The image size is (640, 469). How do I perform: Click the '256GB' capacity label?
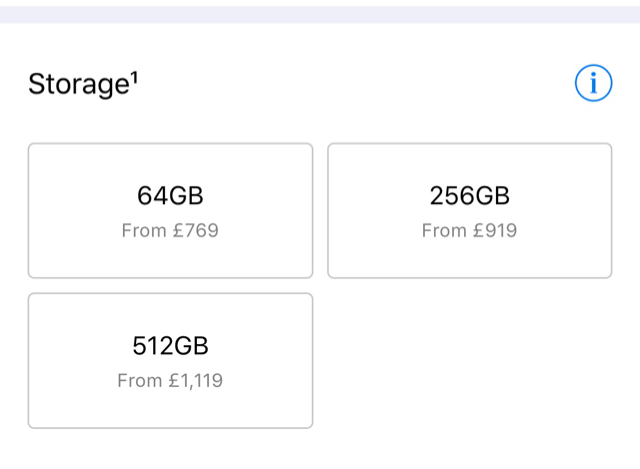pyautogui.click(x=469, y=195)
